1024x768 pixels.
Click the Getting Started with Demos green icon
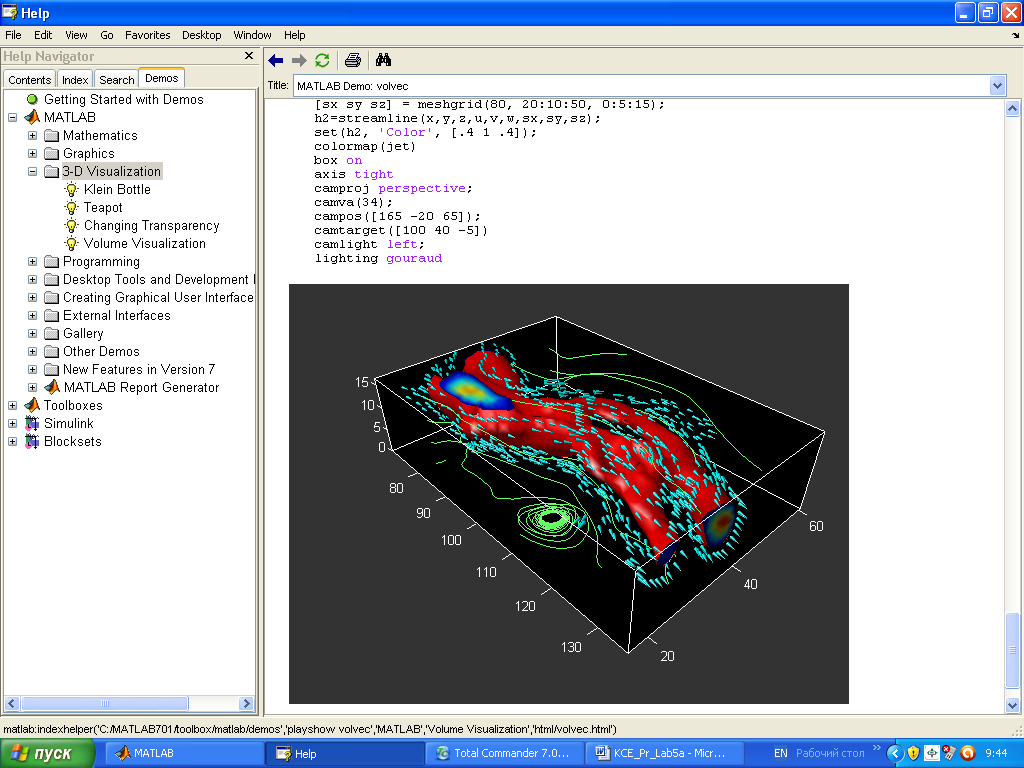[x=32, y=99]
